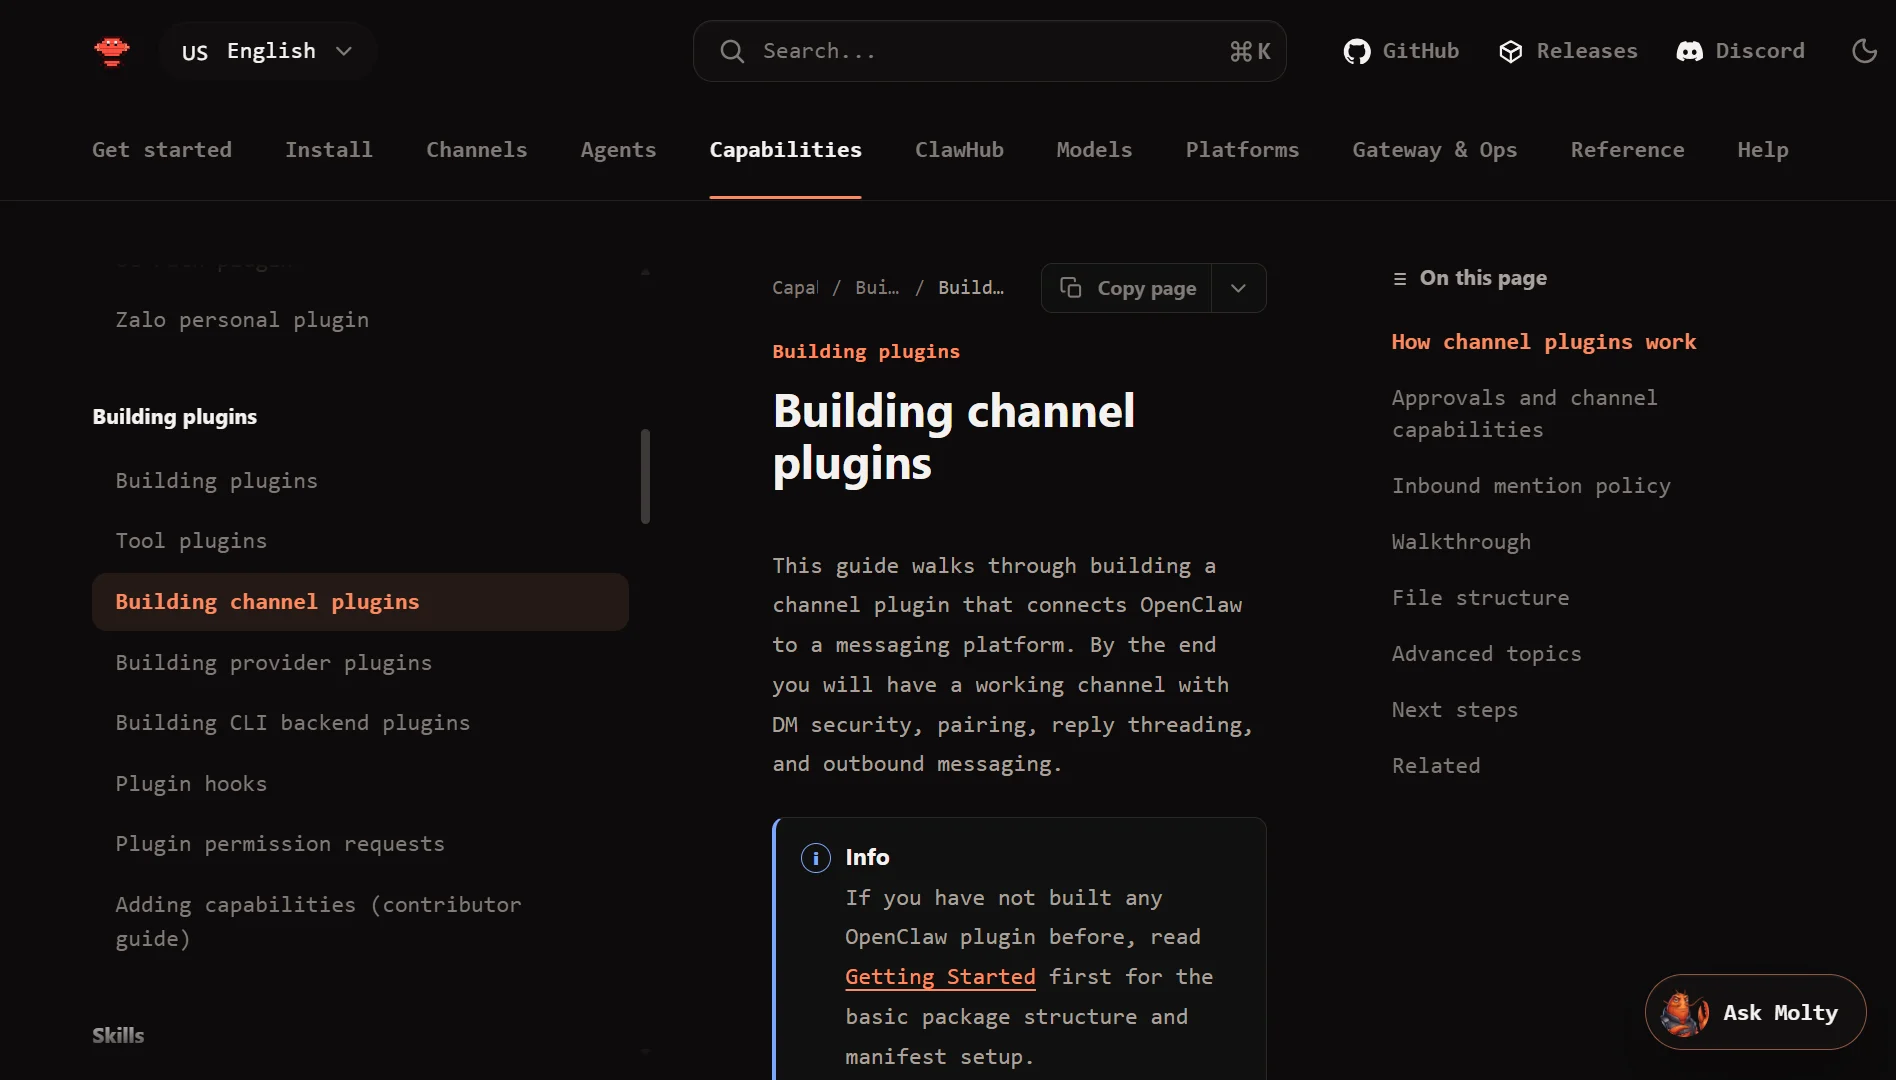Switch to Models tab
1896x1080 pixels.
point(1094,150)
